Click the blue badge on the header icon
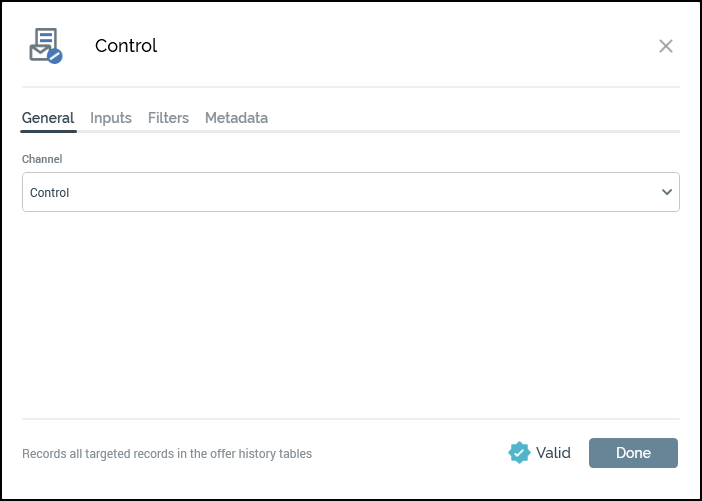This screenshot has height=501, width=702. [56, 57]
